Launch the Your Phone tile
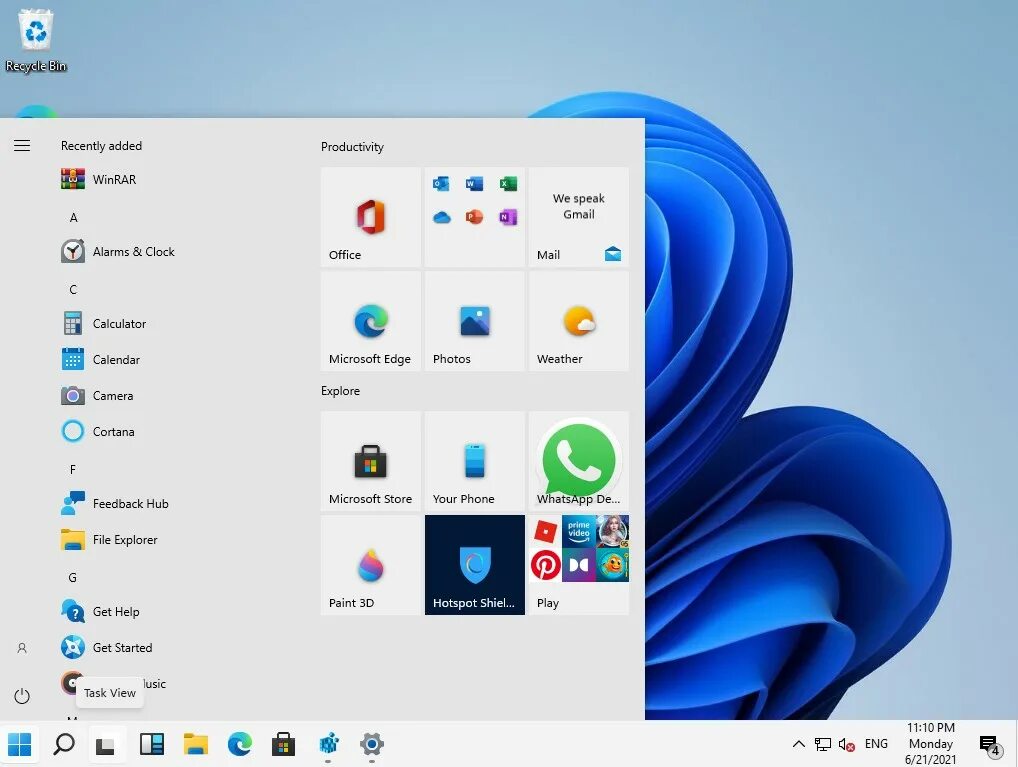This screenshot has width=1018, height=767. coord(475,461)
